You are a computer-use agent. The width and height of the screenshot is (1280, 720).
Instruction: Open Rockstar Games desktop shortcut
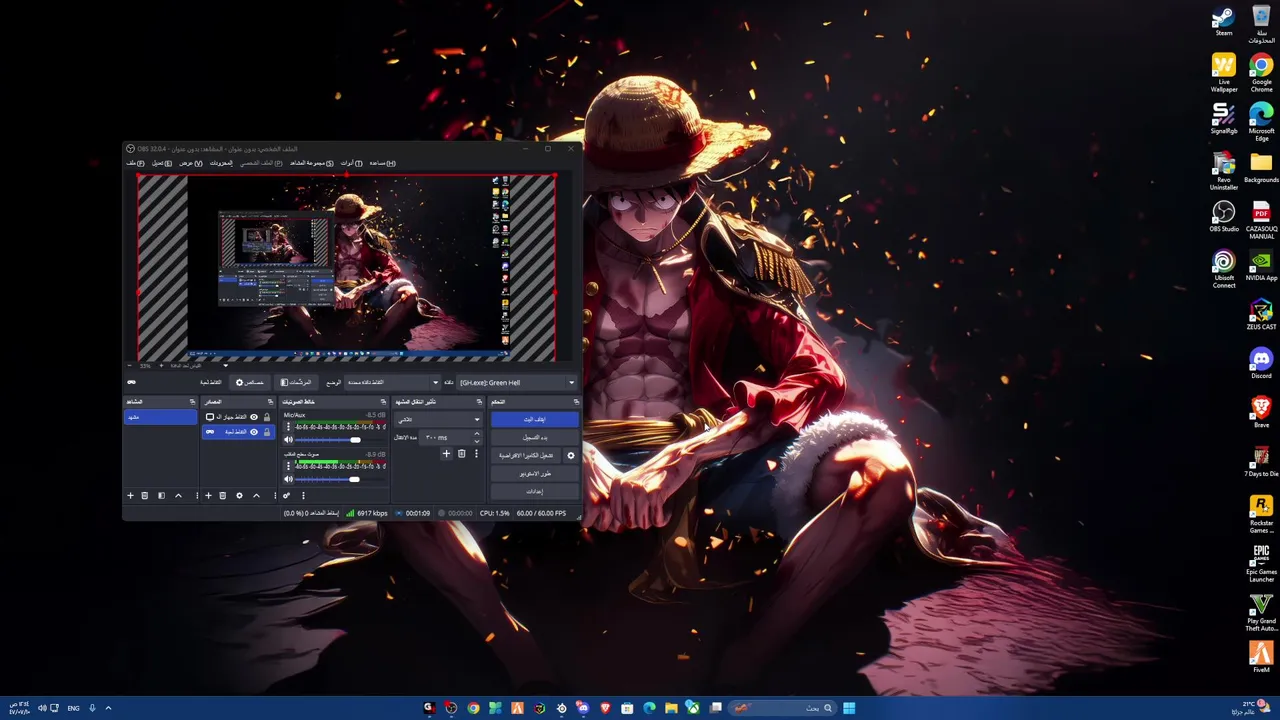point(1261,515)
